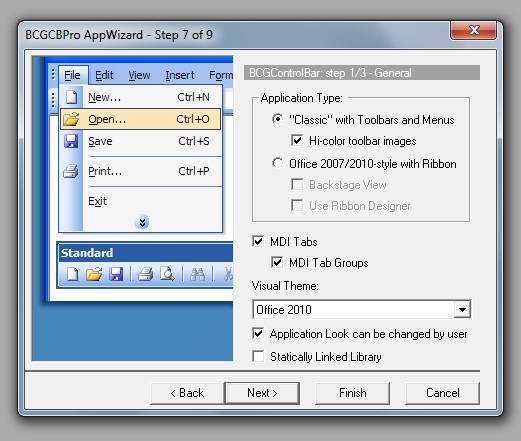Click the Print Preview magnifier icon in Standard toolbar
This screenshot has height=441, width=521.
click(x=167, y=274)
